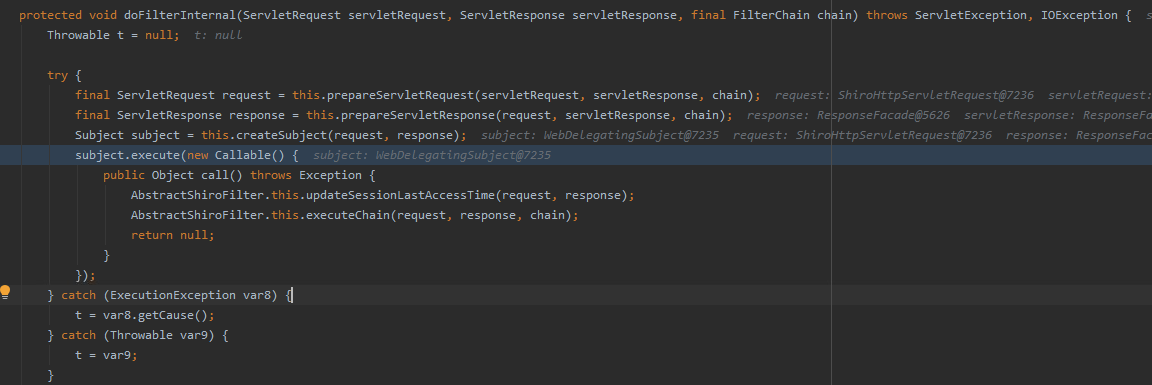Click the method name doFilterInternal
This screenshot has height=385, width=1152.
(181, 15)
